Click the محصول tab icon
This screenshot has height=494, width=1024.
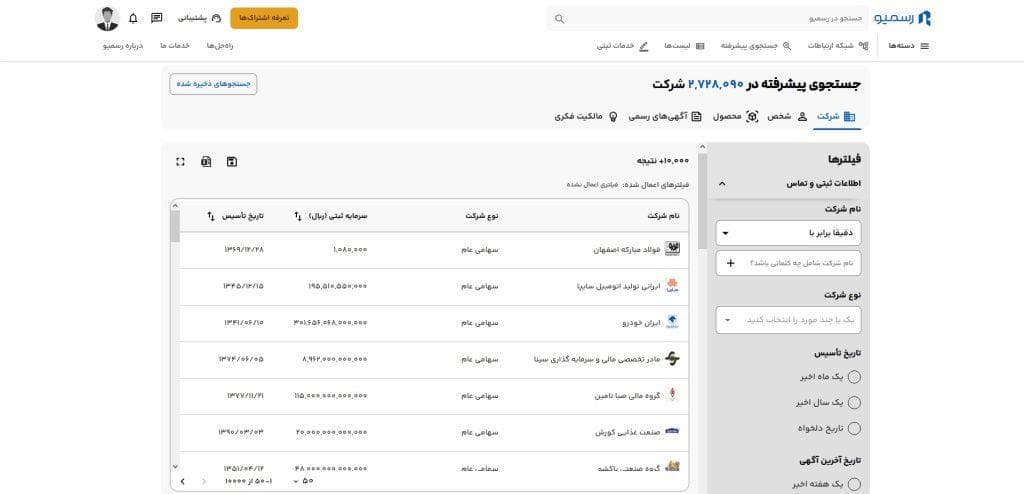(752, 116)
